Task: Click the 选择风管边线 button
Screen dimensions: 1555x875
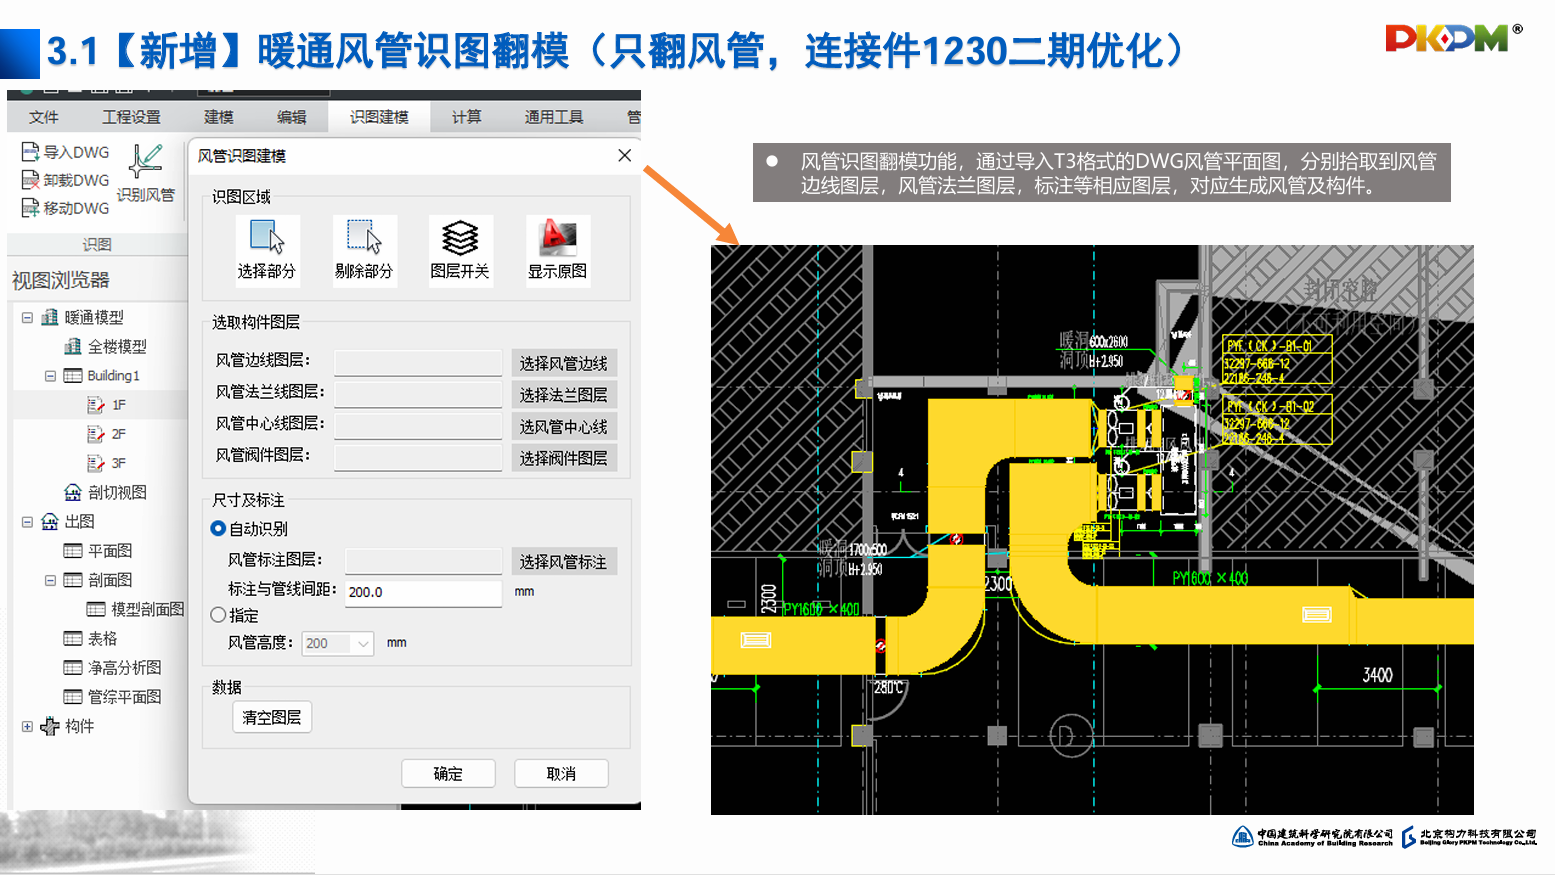Action: point(564,363)
